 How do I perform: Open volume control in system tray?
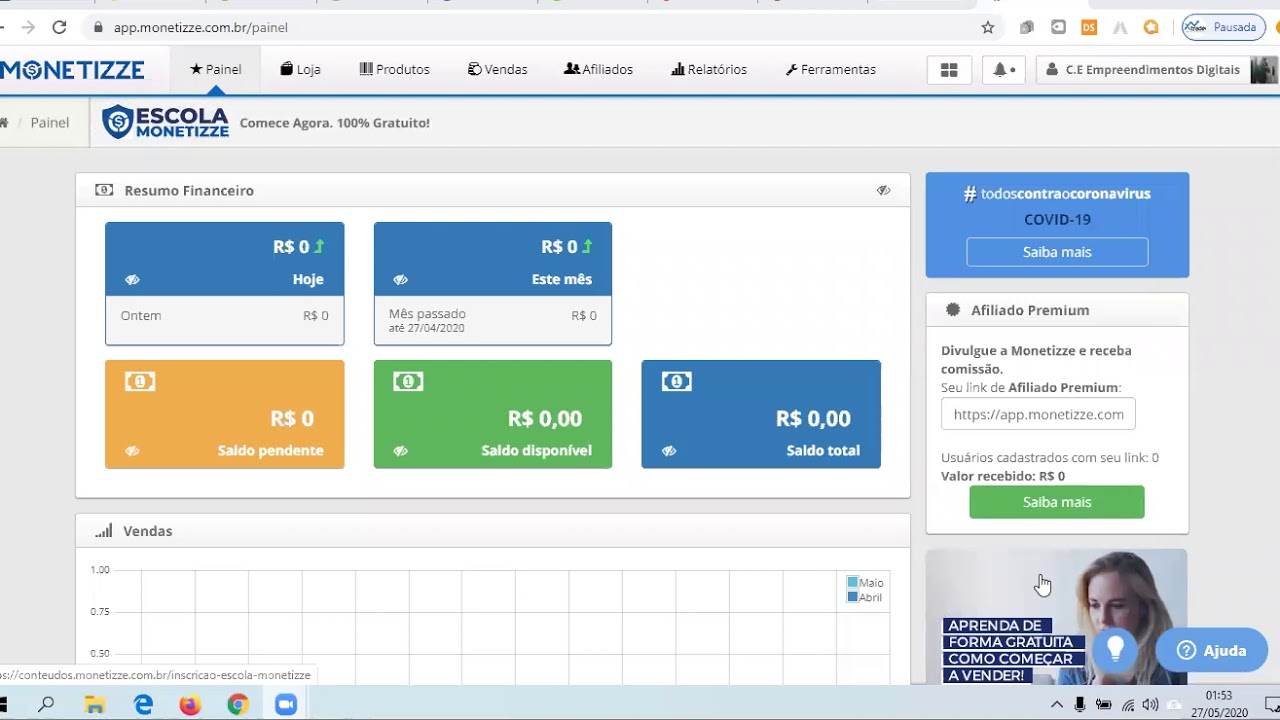click(1150, 705)
